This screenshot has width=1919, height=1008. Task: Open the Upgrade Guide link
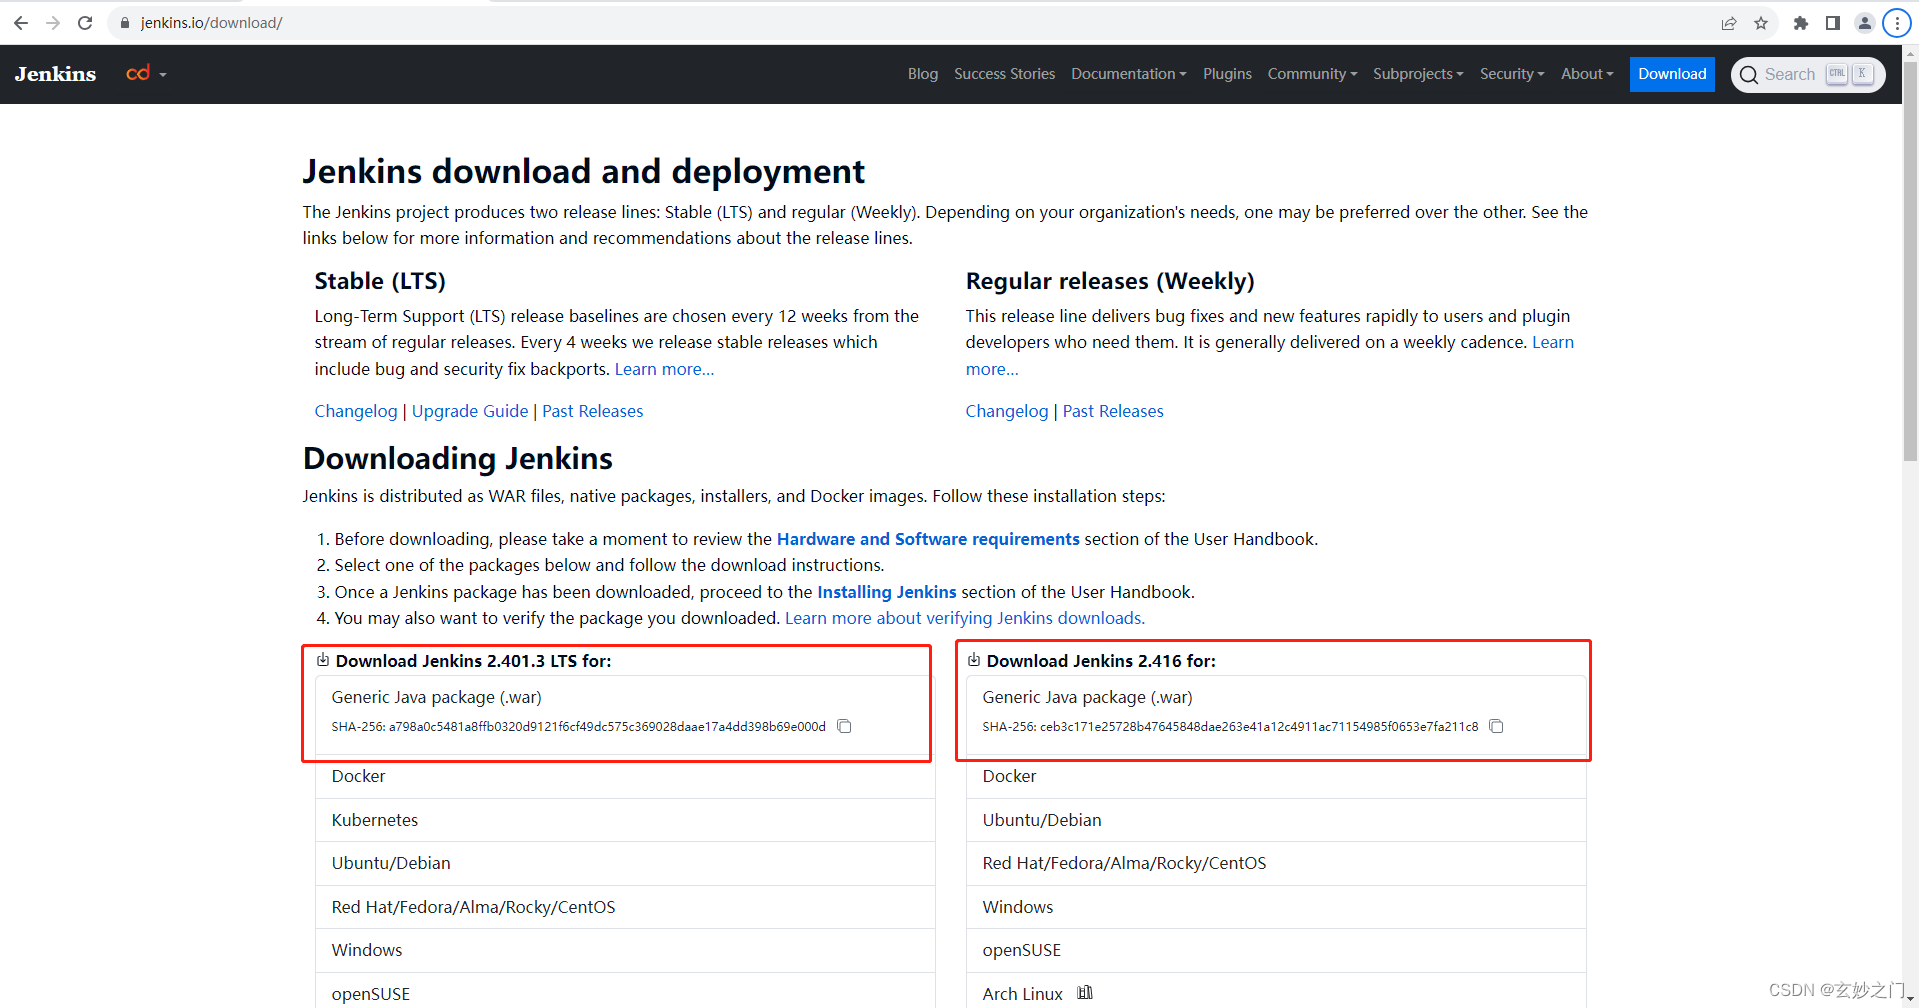click(x=470, y=411)
